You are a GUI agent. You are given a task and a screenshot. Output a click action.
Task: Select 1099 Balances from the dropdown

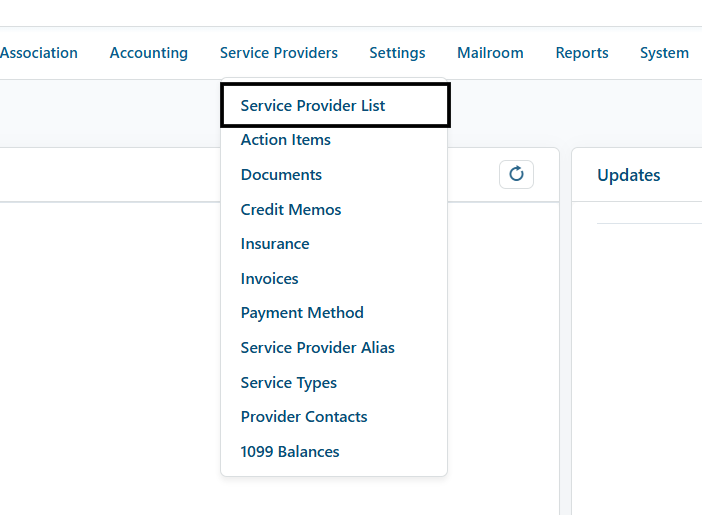pyautogui.click(x=290, y=451)
